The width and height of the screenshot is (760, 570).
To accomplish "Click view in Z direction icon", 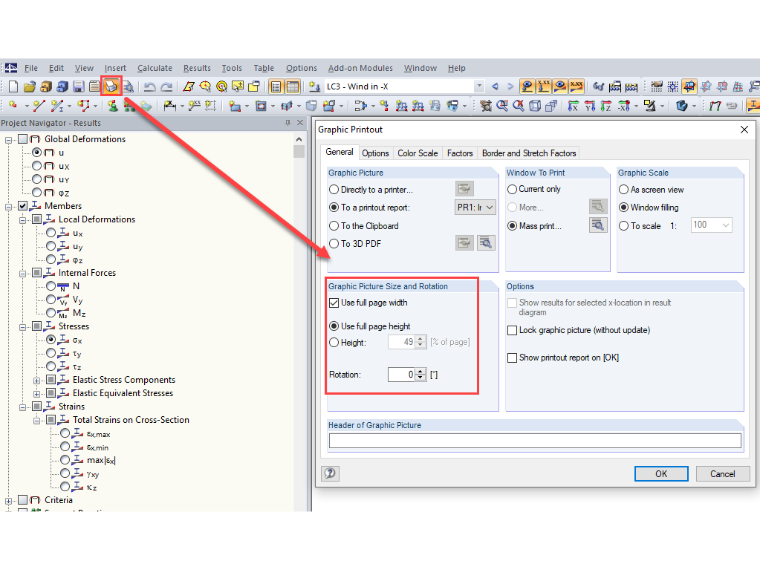I will (606, 106).
